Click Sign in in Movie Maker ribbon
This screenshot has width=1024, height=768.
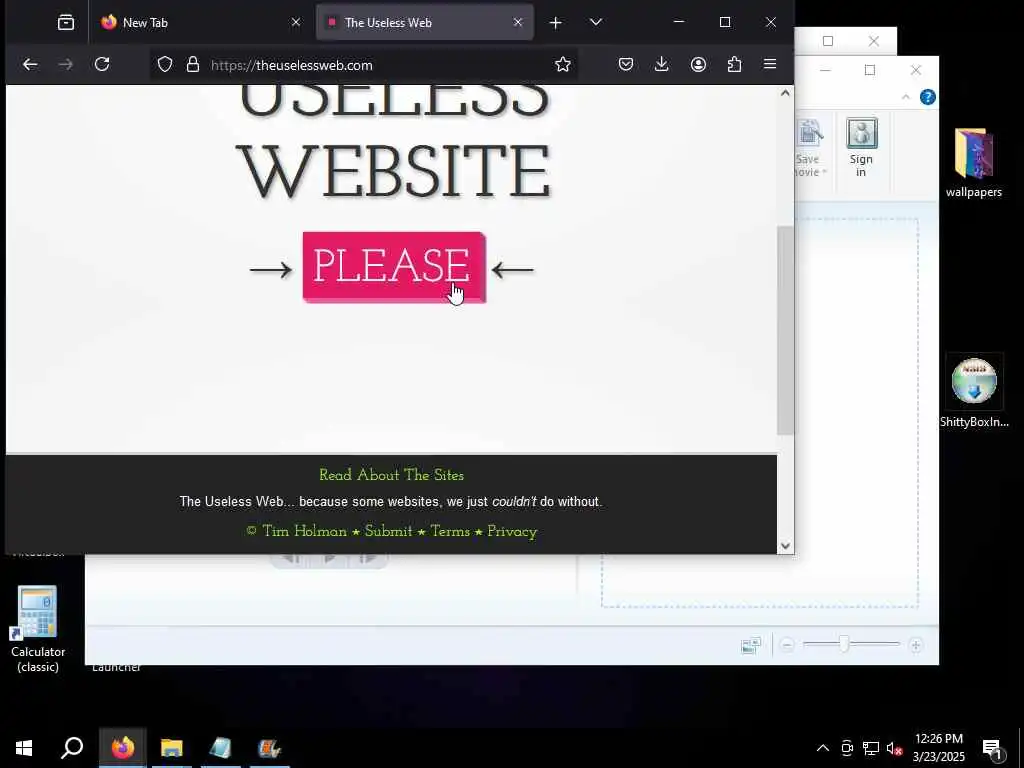click(x=861, y=148)
